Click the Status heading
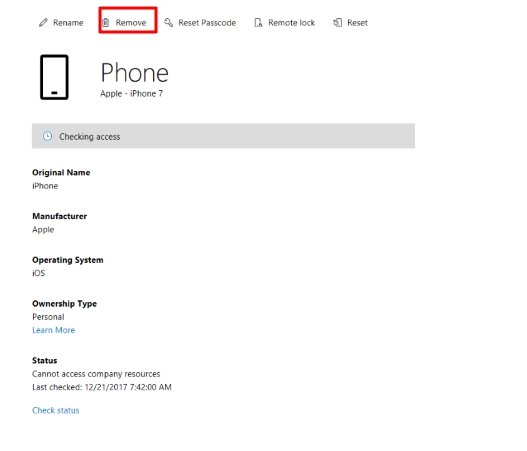This screenshot has width=527, height=451. click(x=45, y=361)
